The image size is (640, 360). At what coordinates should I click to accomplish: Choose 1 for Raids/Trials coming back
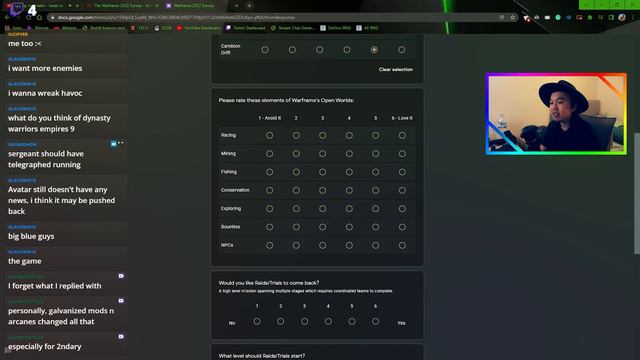click(257, 322)
